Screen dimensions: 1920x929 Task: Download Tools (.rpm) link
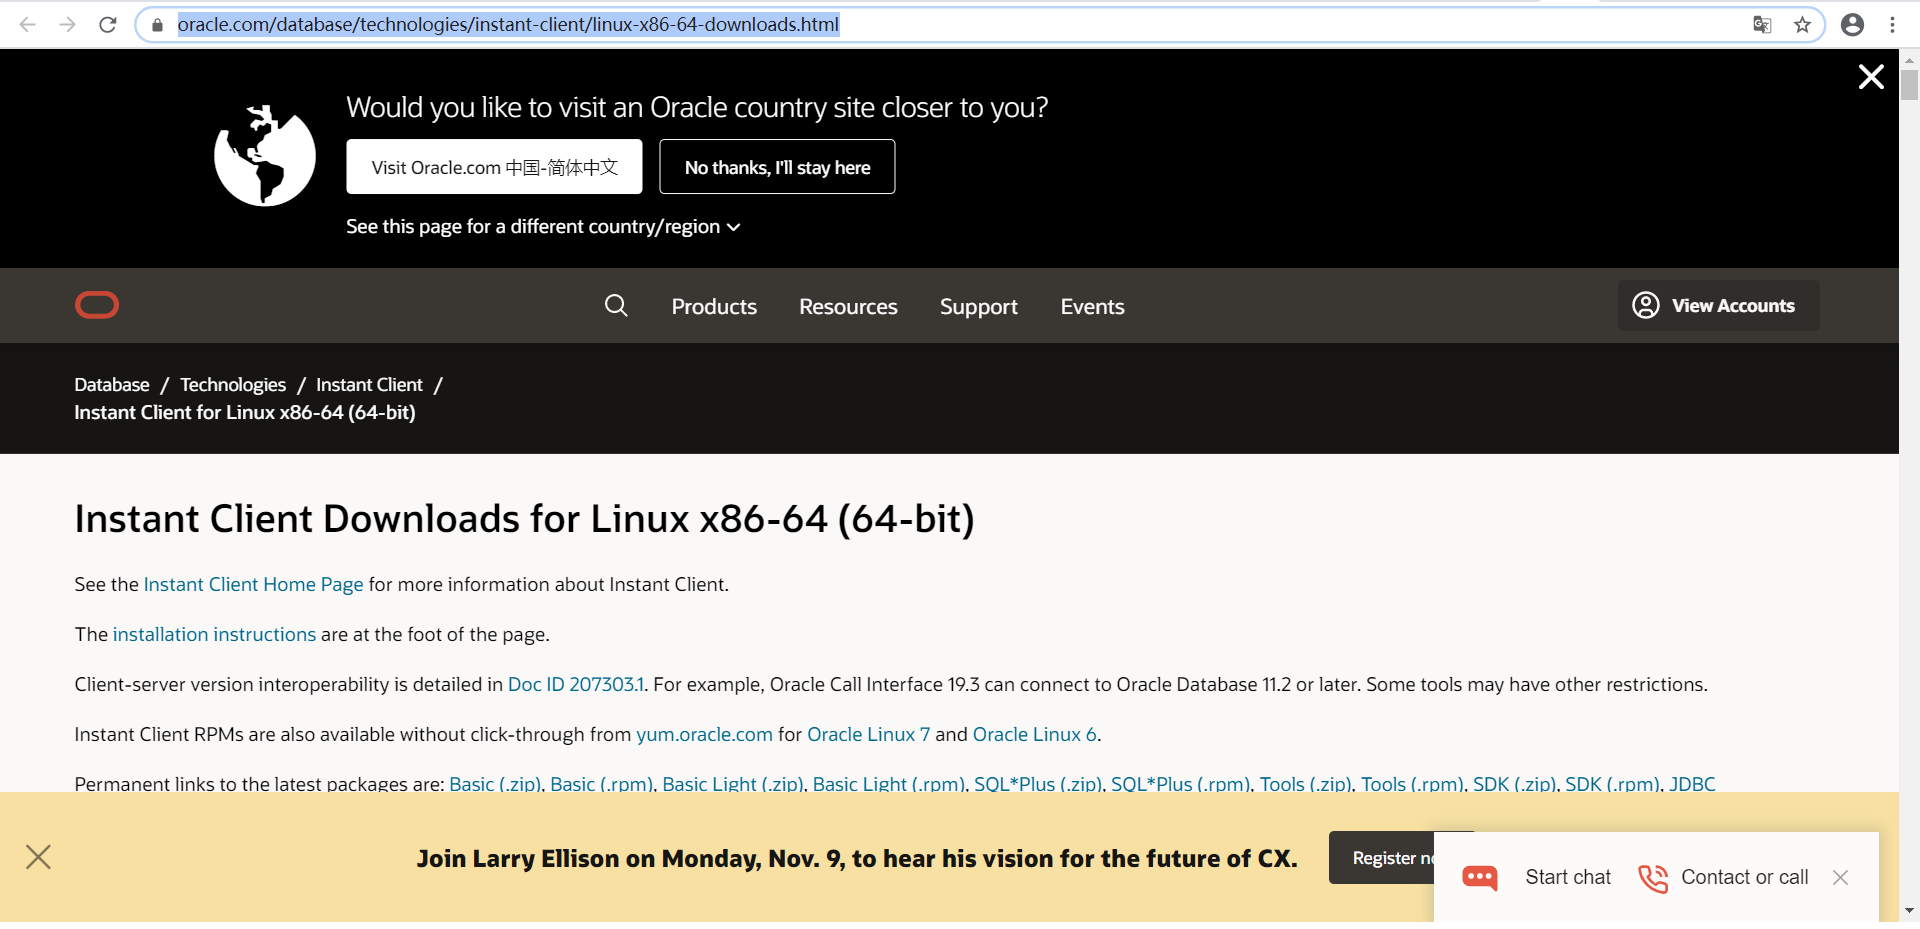click(x=1411, y=783)
